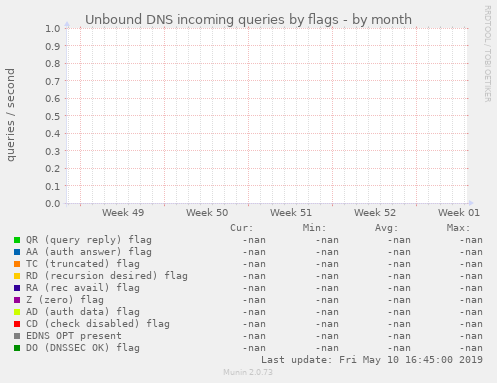Click the EDNS OPT gray legend swatch
The width and height of the screenshot is (497, 383).
(17, 336)
